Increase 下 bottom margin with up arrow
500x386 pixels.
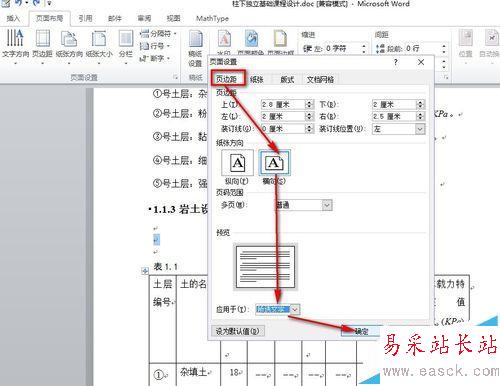(421, 102)
